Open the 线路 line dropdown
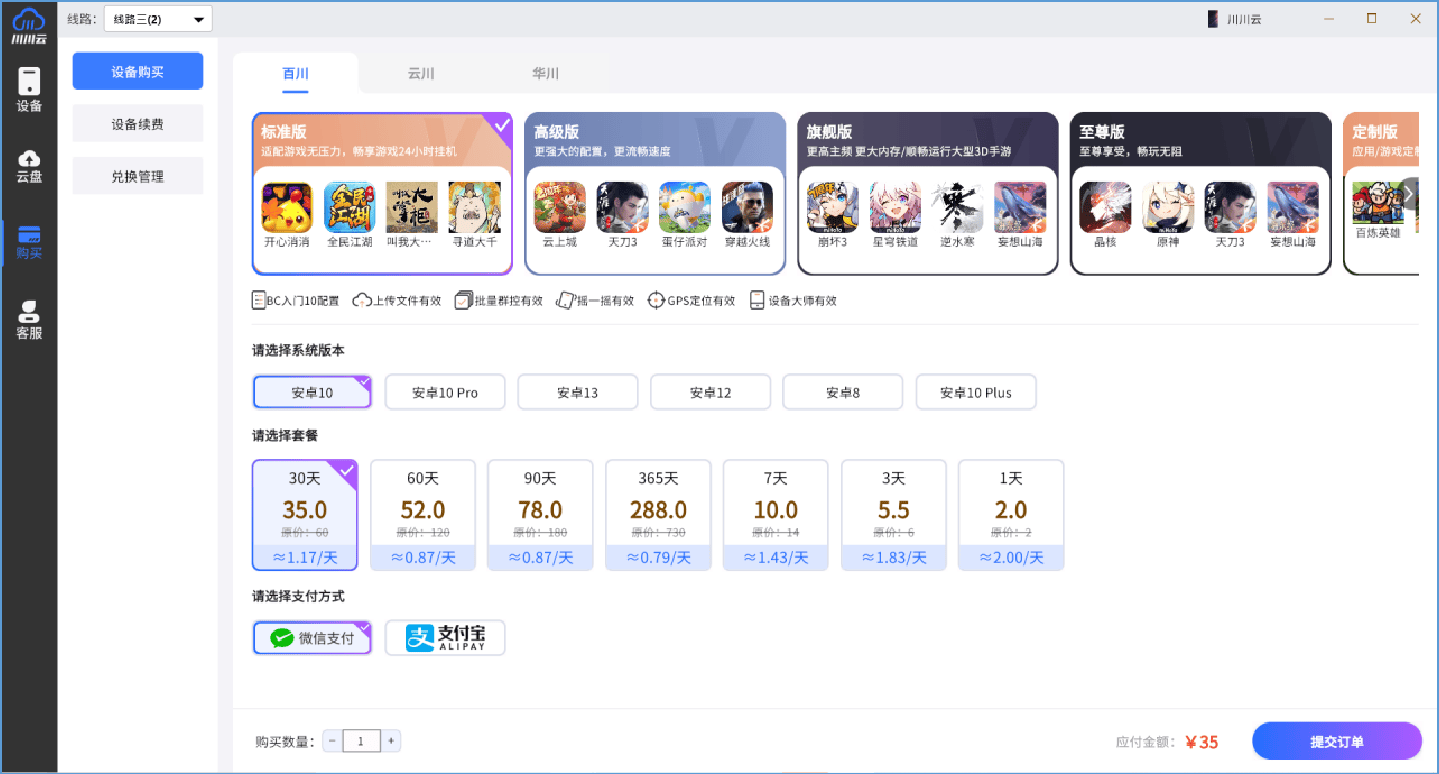The height and width of the screenshot is (774, 1439). point(157,19)
